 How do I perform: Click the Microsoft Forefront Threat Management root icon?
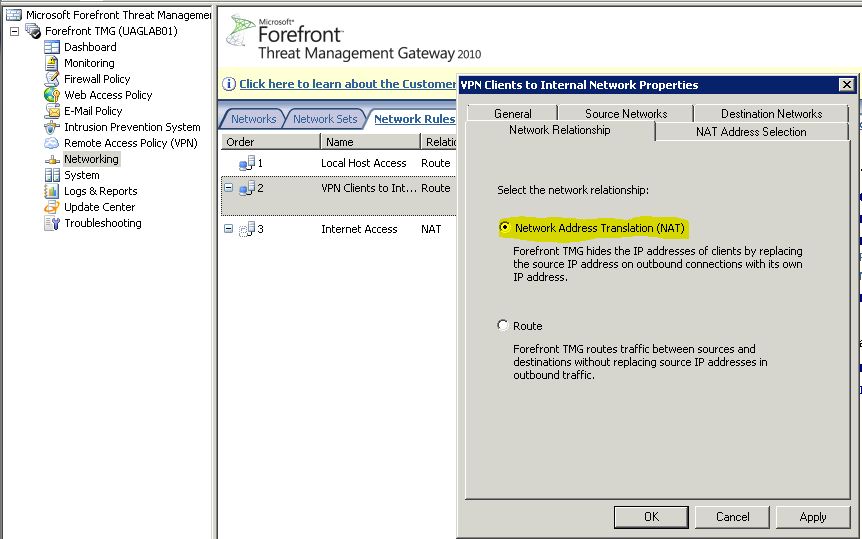(x=14, y=15)
